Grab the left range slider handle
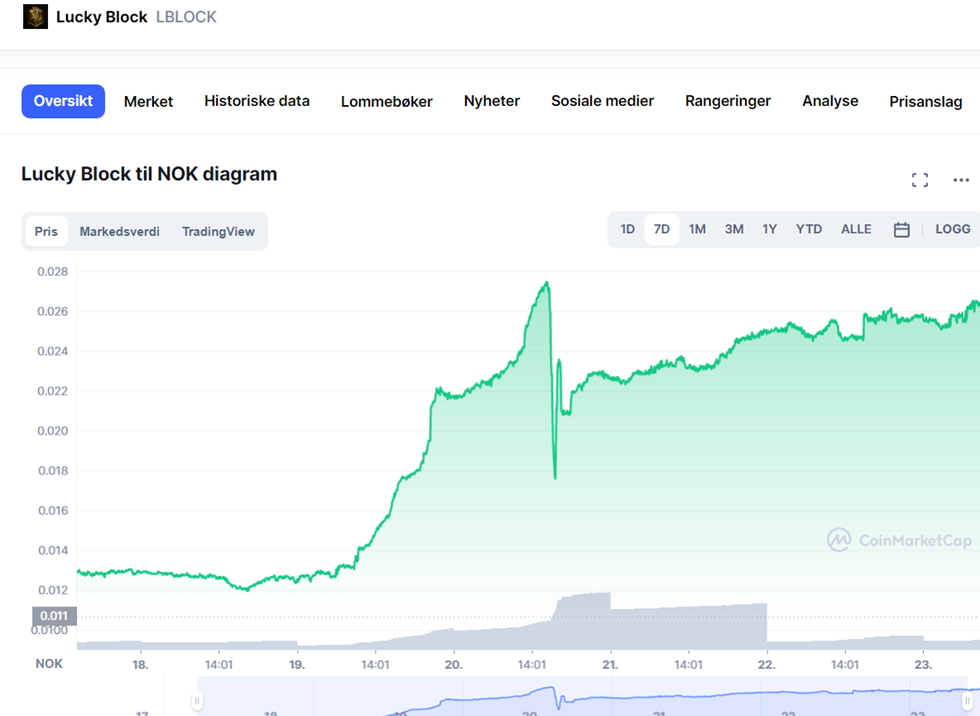The width and height of the screenshot is (980, 716). coord(197,700)
